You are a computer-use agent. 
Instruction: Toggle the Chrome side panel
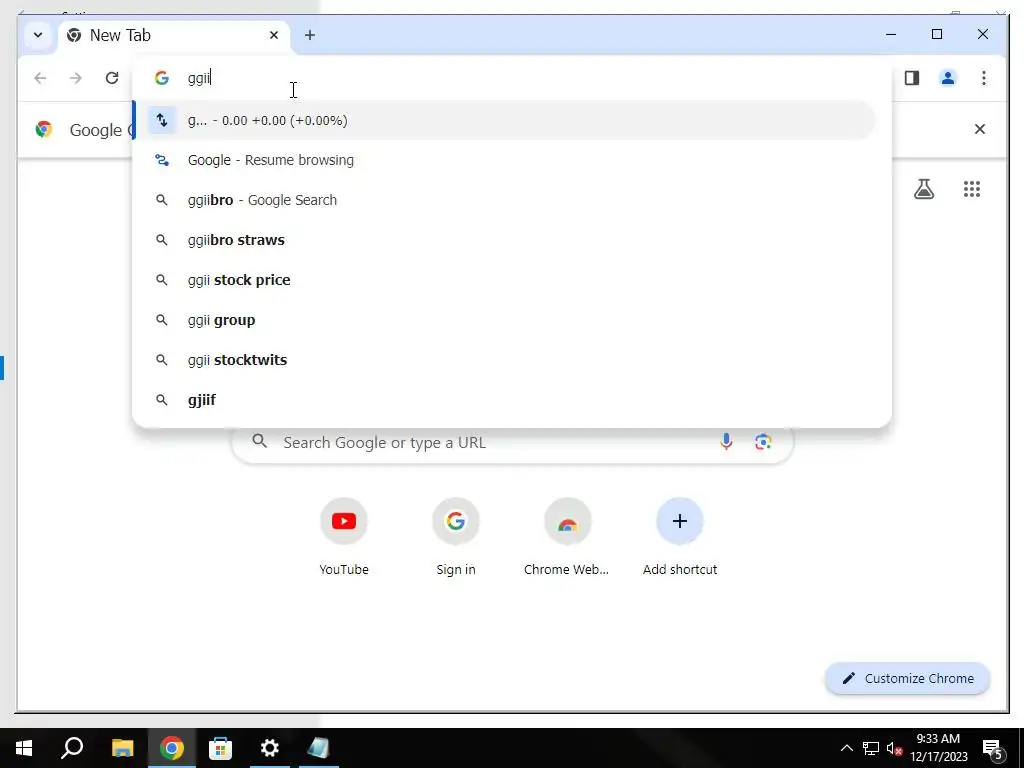coord(912,78)
